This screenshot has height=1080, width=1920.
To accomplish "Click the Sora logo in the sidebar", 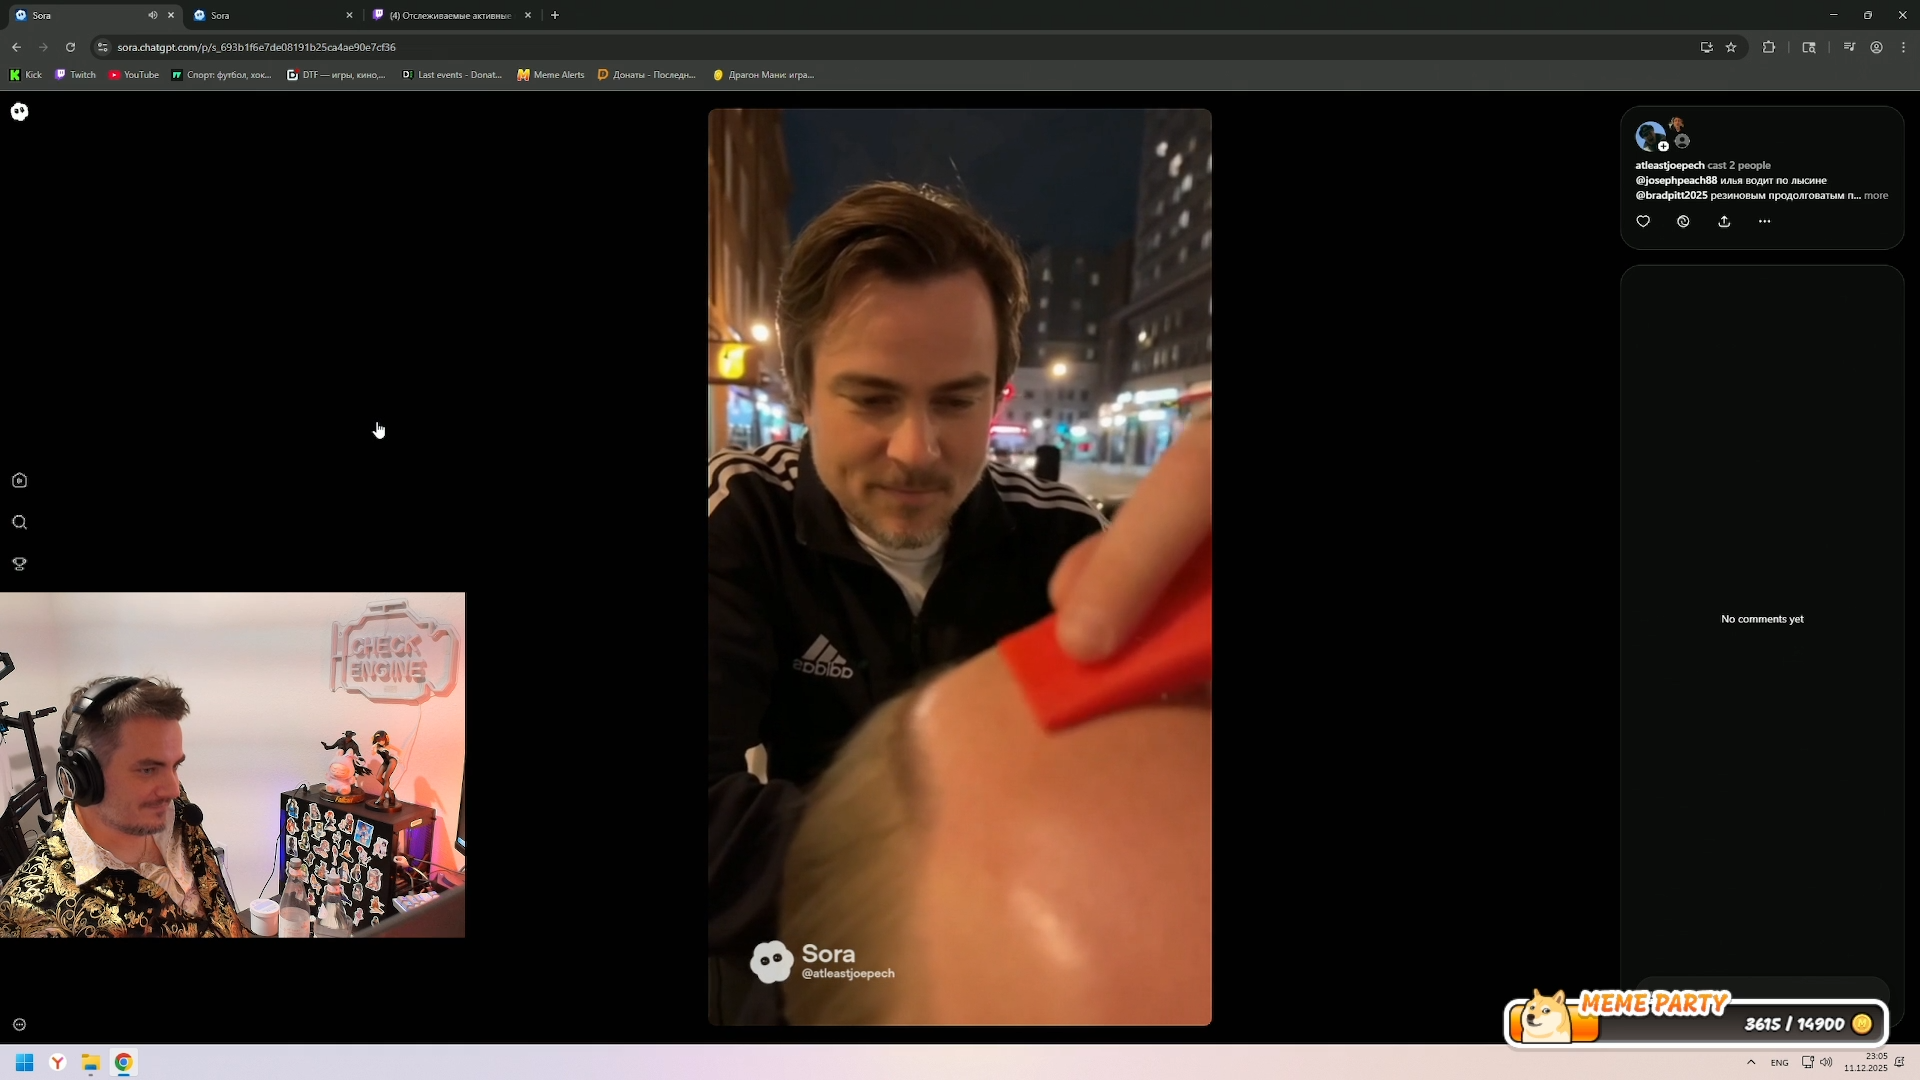I will click(x=20, y=112).
